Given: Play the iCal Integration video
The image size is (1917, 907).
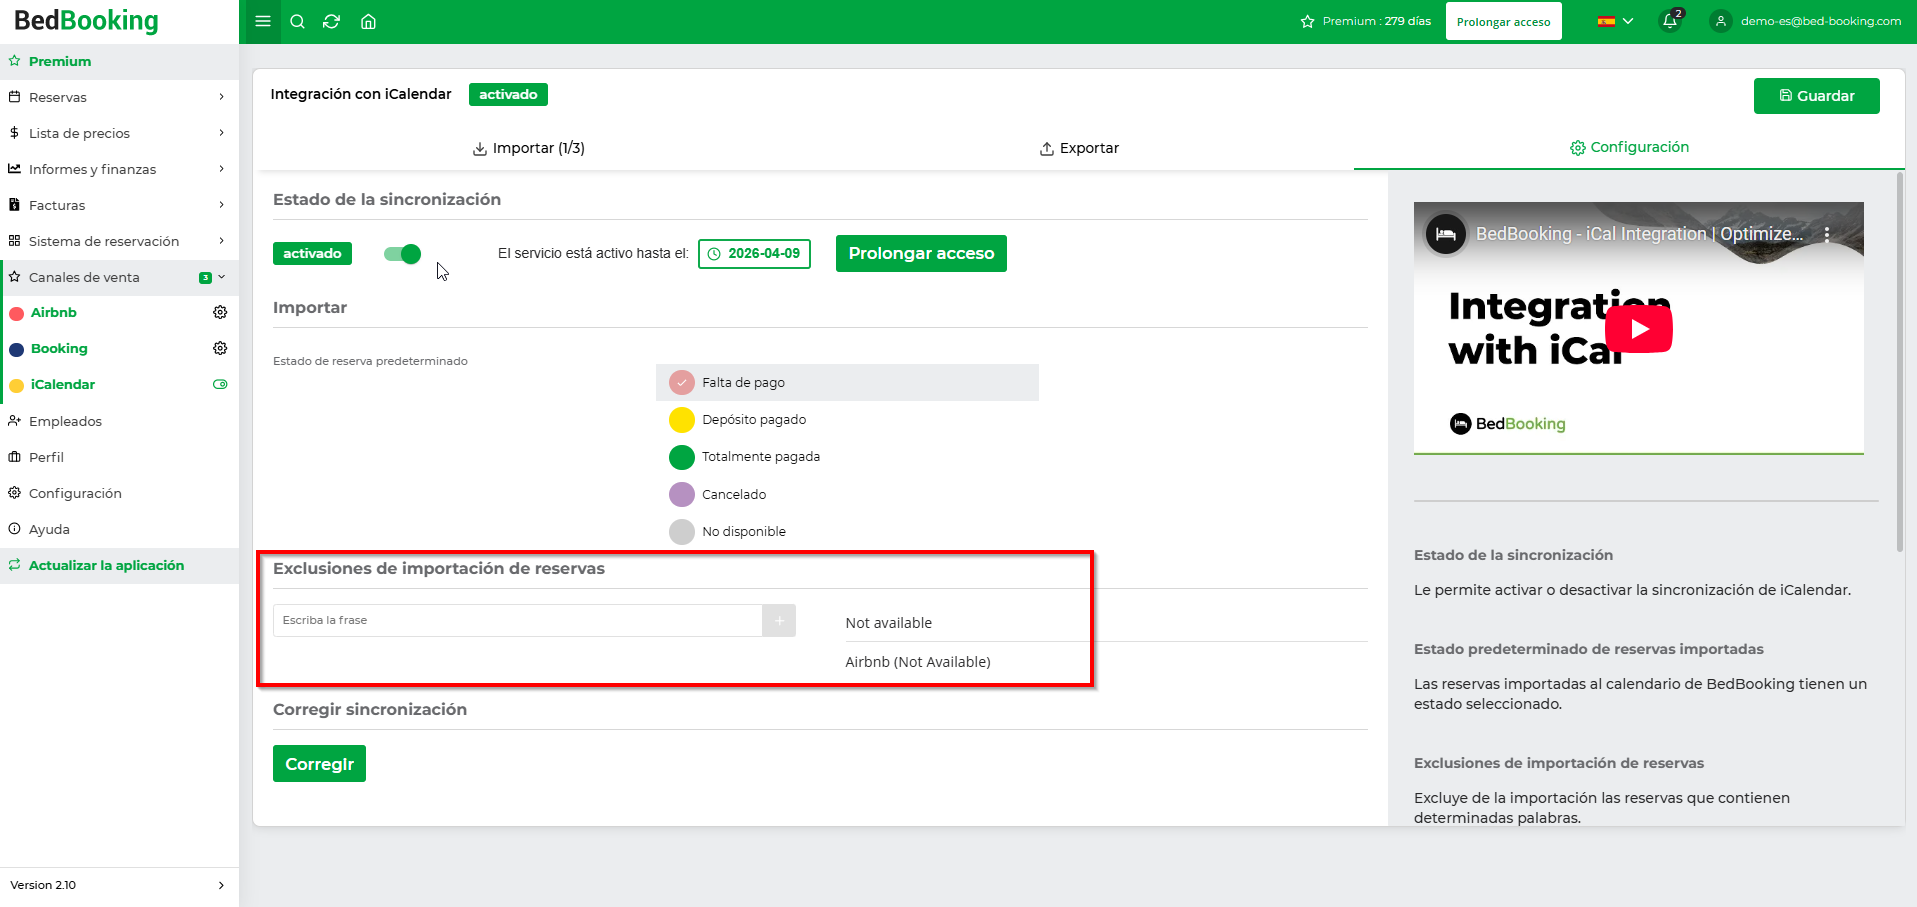Looking at the screenshot, I should (x=1638, y=329).
